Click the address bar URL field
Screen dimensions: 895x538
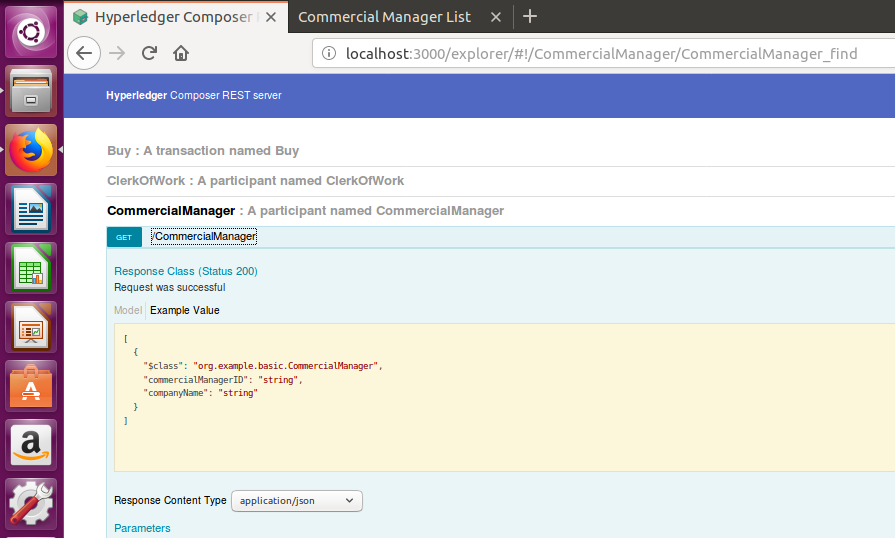[602, 54]
